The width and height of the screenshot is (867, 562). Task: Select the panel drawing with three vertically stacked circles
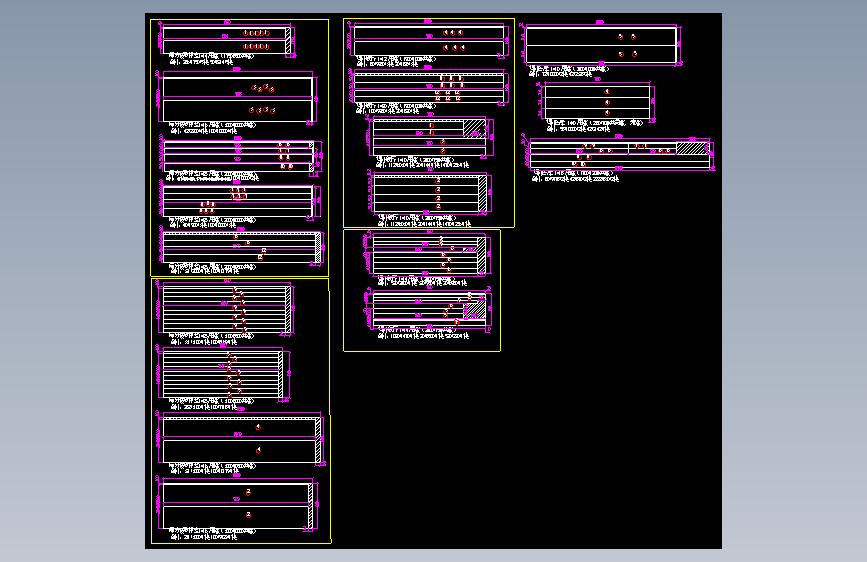[x=597, y=102]
